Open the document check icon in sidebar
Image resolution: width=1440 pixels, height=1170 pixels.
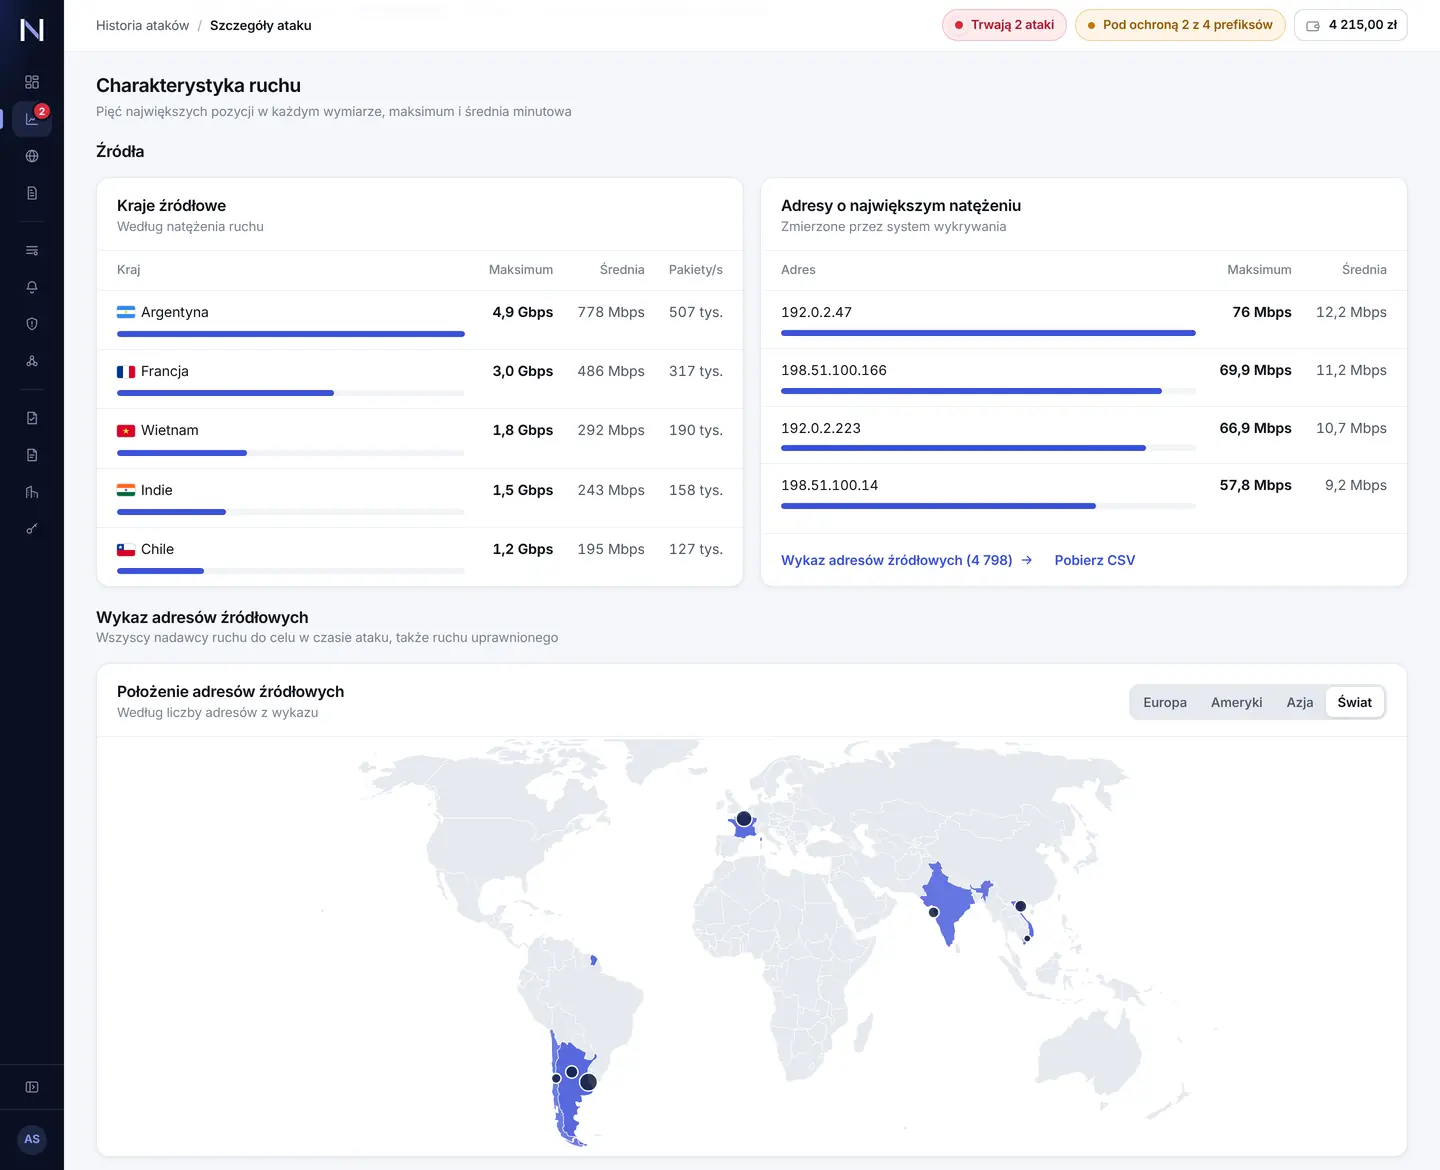click(x=32, y=418)
